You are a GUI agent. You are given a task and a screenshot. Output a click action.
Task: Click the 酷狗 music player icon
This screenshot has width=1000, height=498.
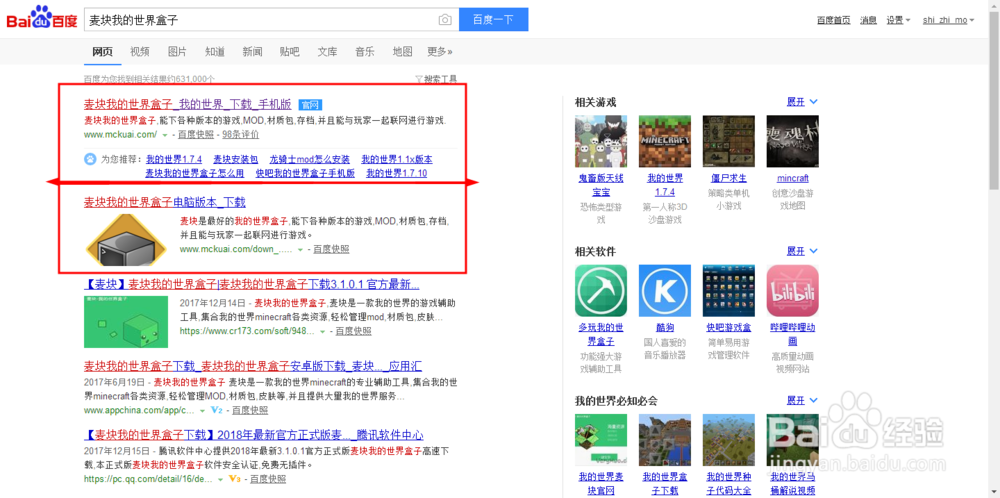coord(665,291)
